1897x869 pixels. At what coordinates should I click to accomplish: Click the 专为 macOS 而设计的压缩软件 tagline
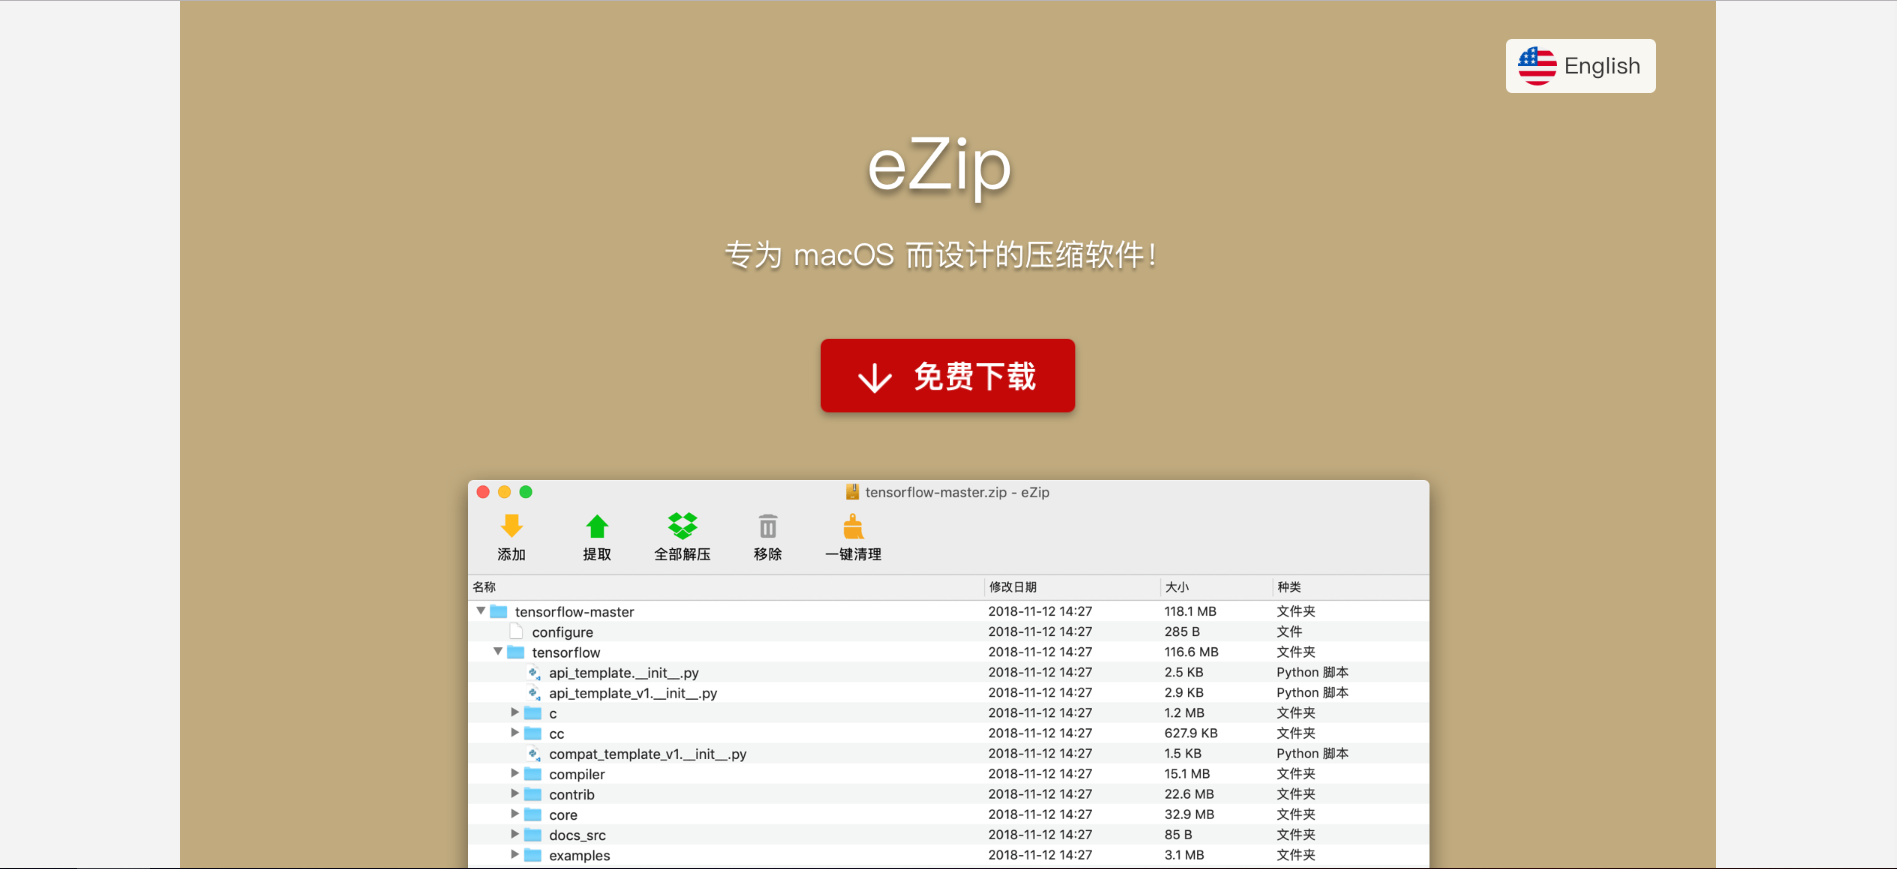[941, 255]
